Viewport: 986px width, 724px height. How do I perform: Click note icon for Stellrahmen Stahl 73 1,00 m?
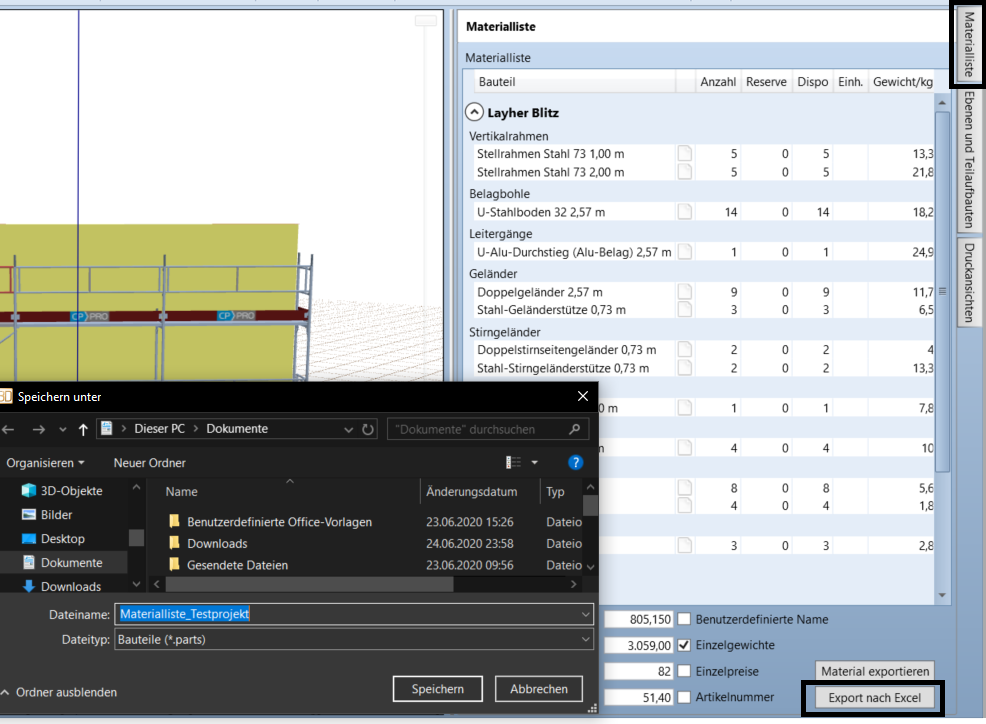click(685, 153)
